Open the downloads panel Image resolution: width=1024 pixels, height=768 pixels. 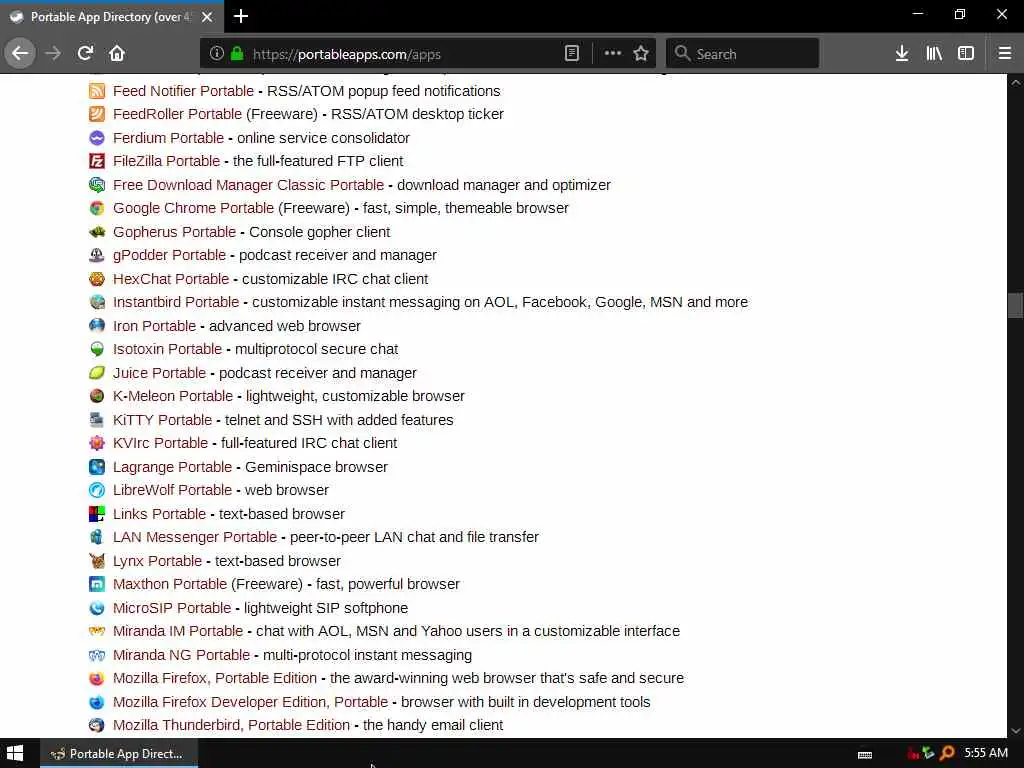tap(902, 54)
